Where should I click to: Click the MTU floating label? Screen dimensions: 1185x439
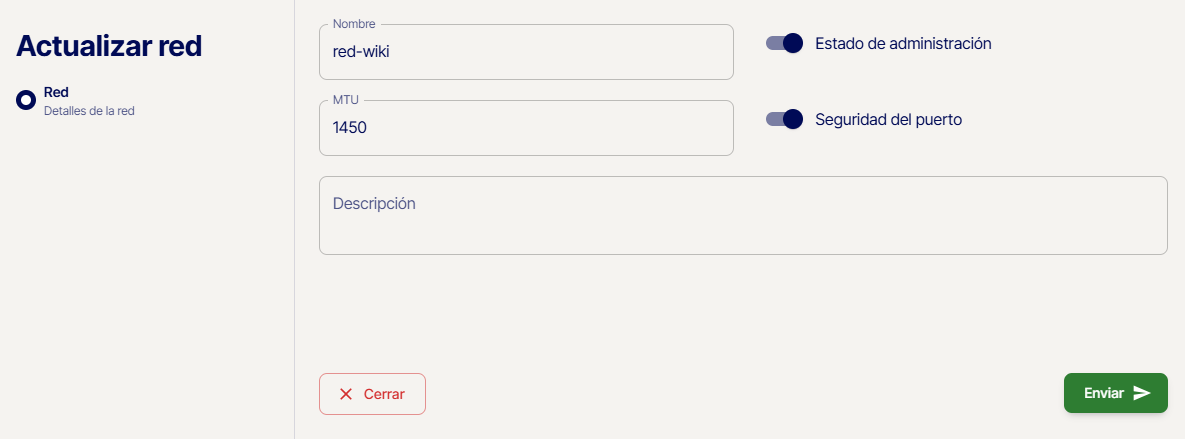point(345,99)
